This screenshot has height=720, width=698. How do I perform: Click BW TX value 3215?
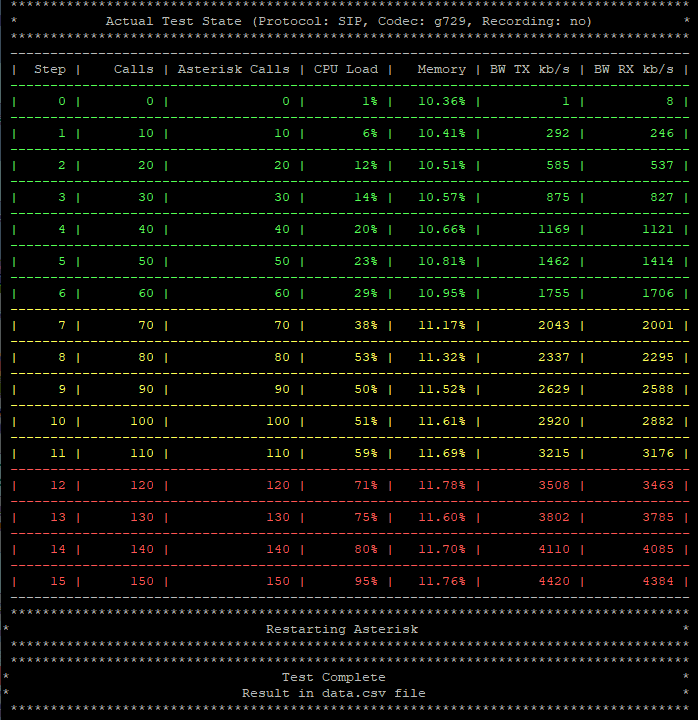point(554,453)
